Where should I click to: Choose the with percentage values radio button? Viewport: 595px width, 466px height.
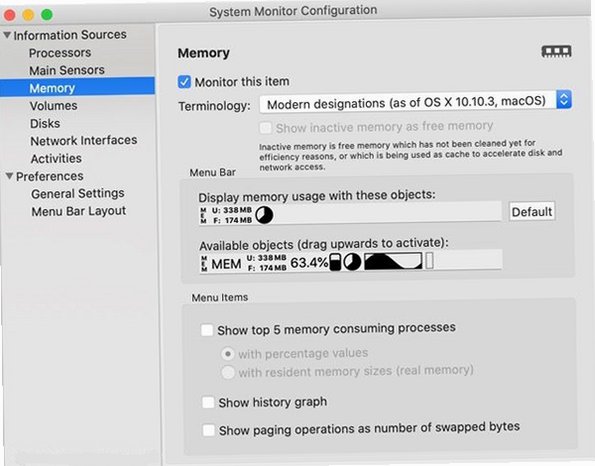pyautogui.click(x=227, y=354)
